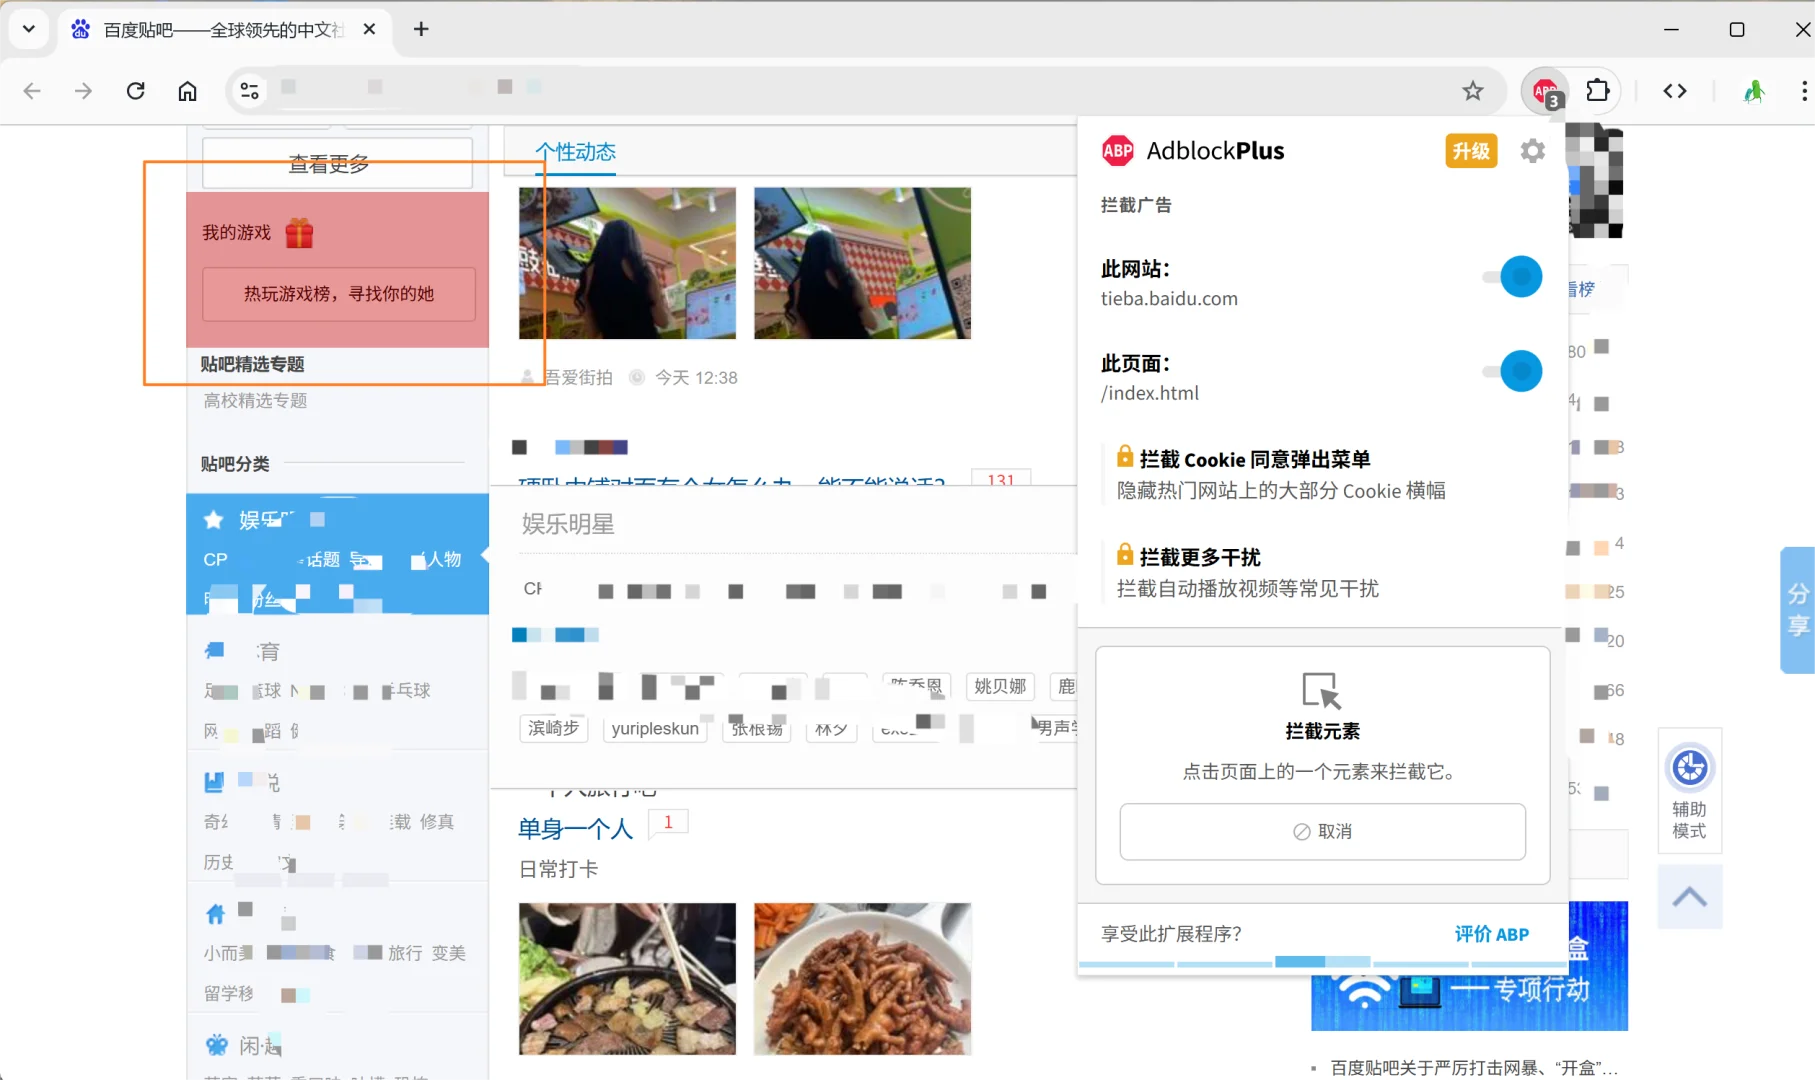Open a new tab with the plus button
Viewport: 1815px width, 1080px height.
coord(420,29)
